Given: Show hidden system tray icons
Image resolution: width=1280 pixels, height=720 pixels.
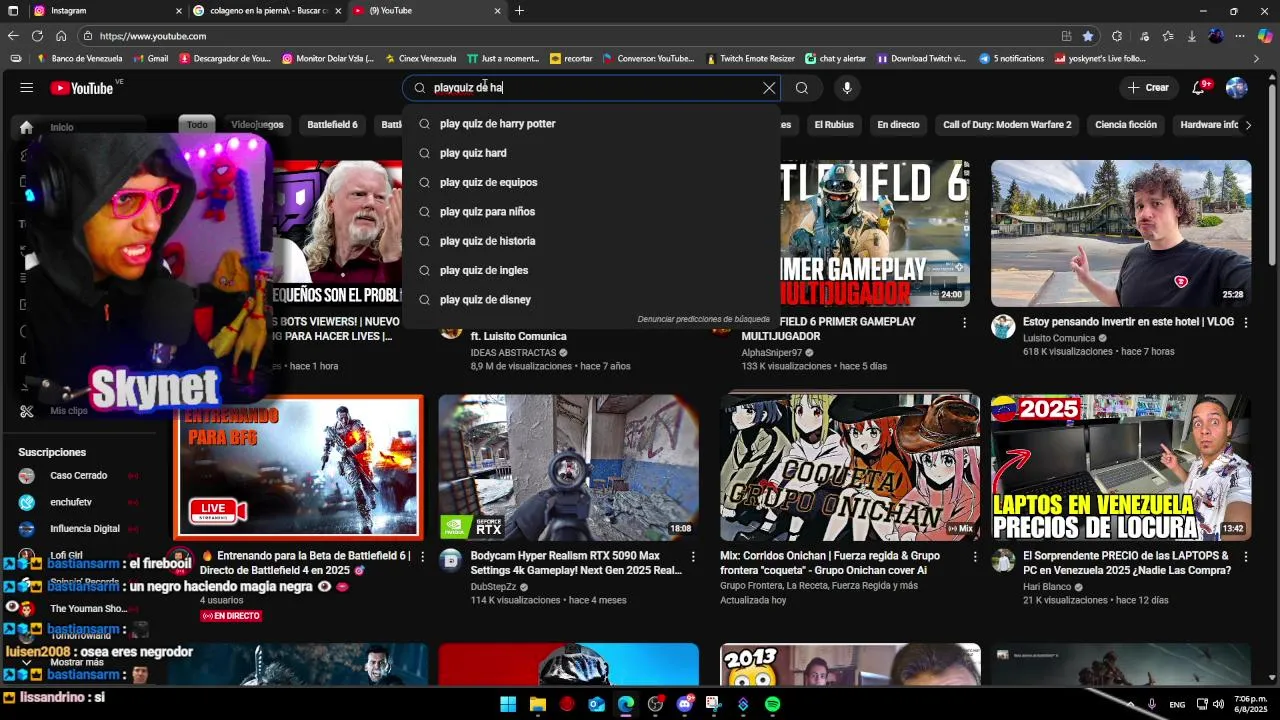Looking at the screenshot, I should pos(1130,704).
